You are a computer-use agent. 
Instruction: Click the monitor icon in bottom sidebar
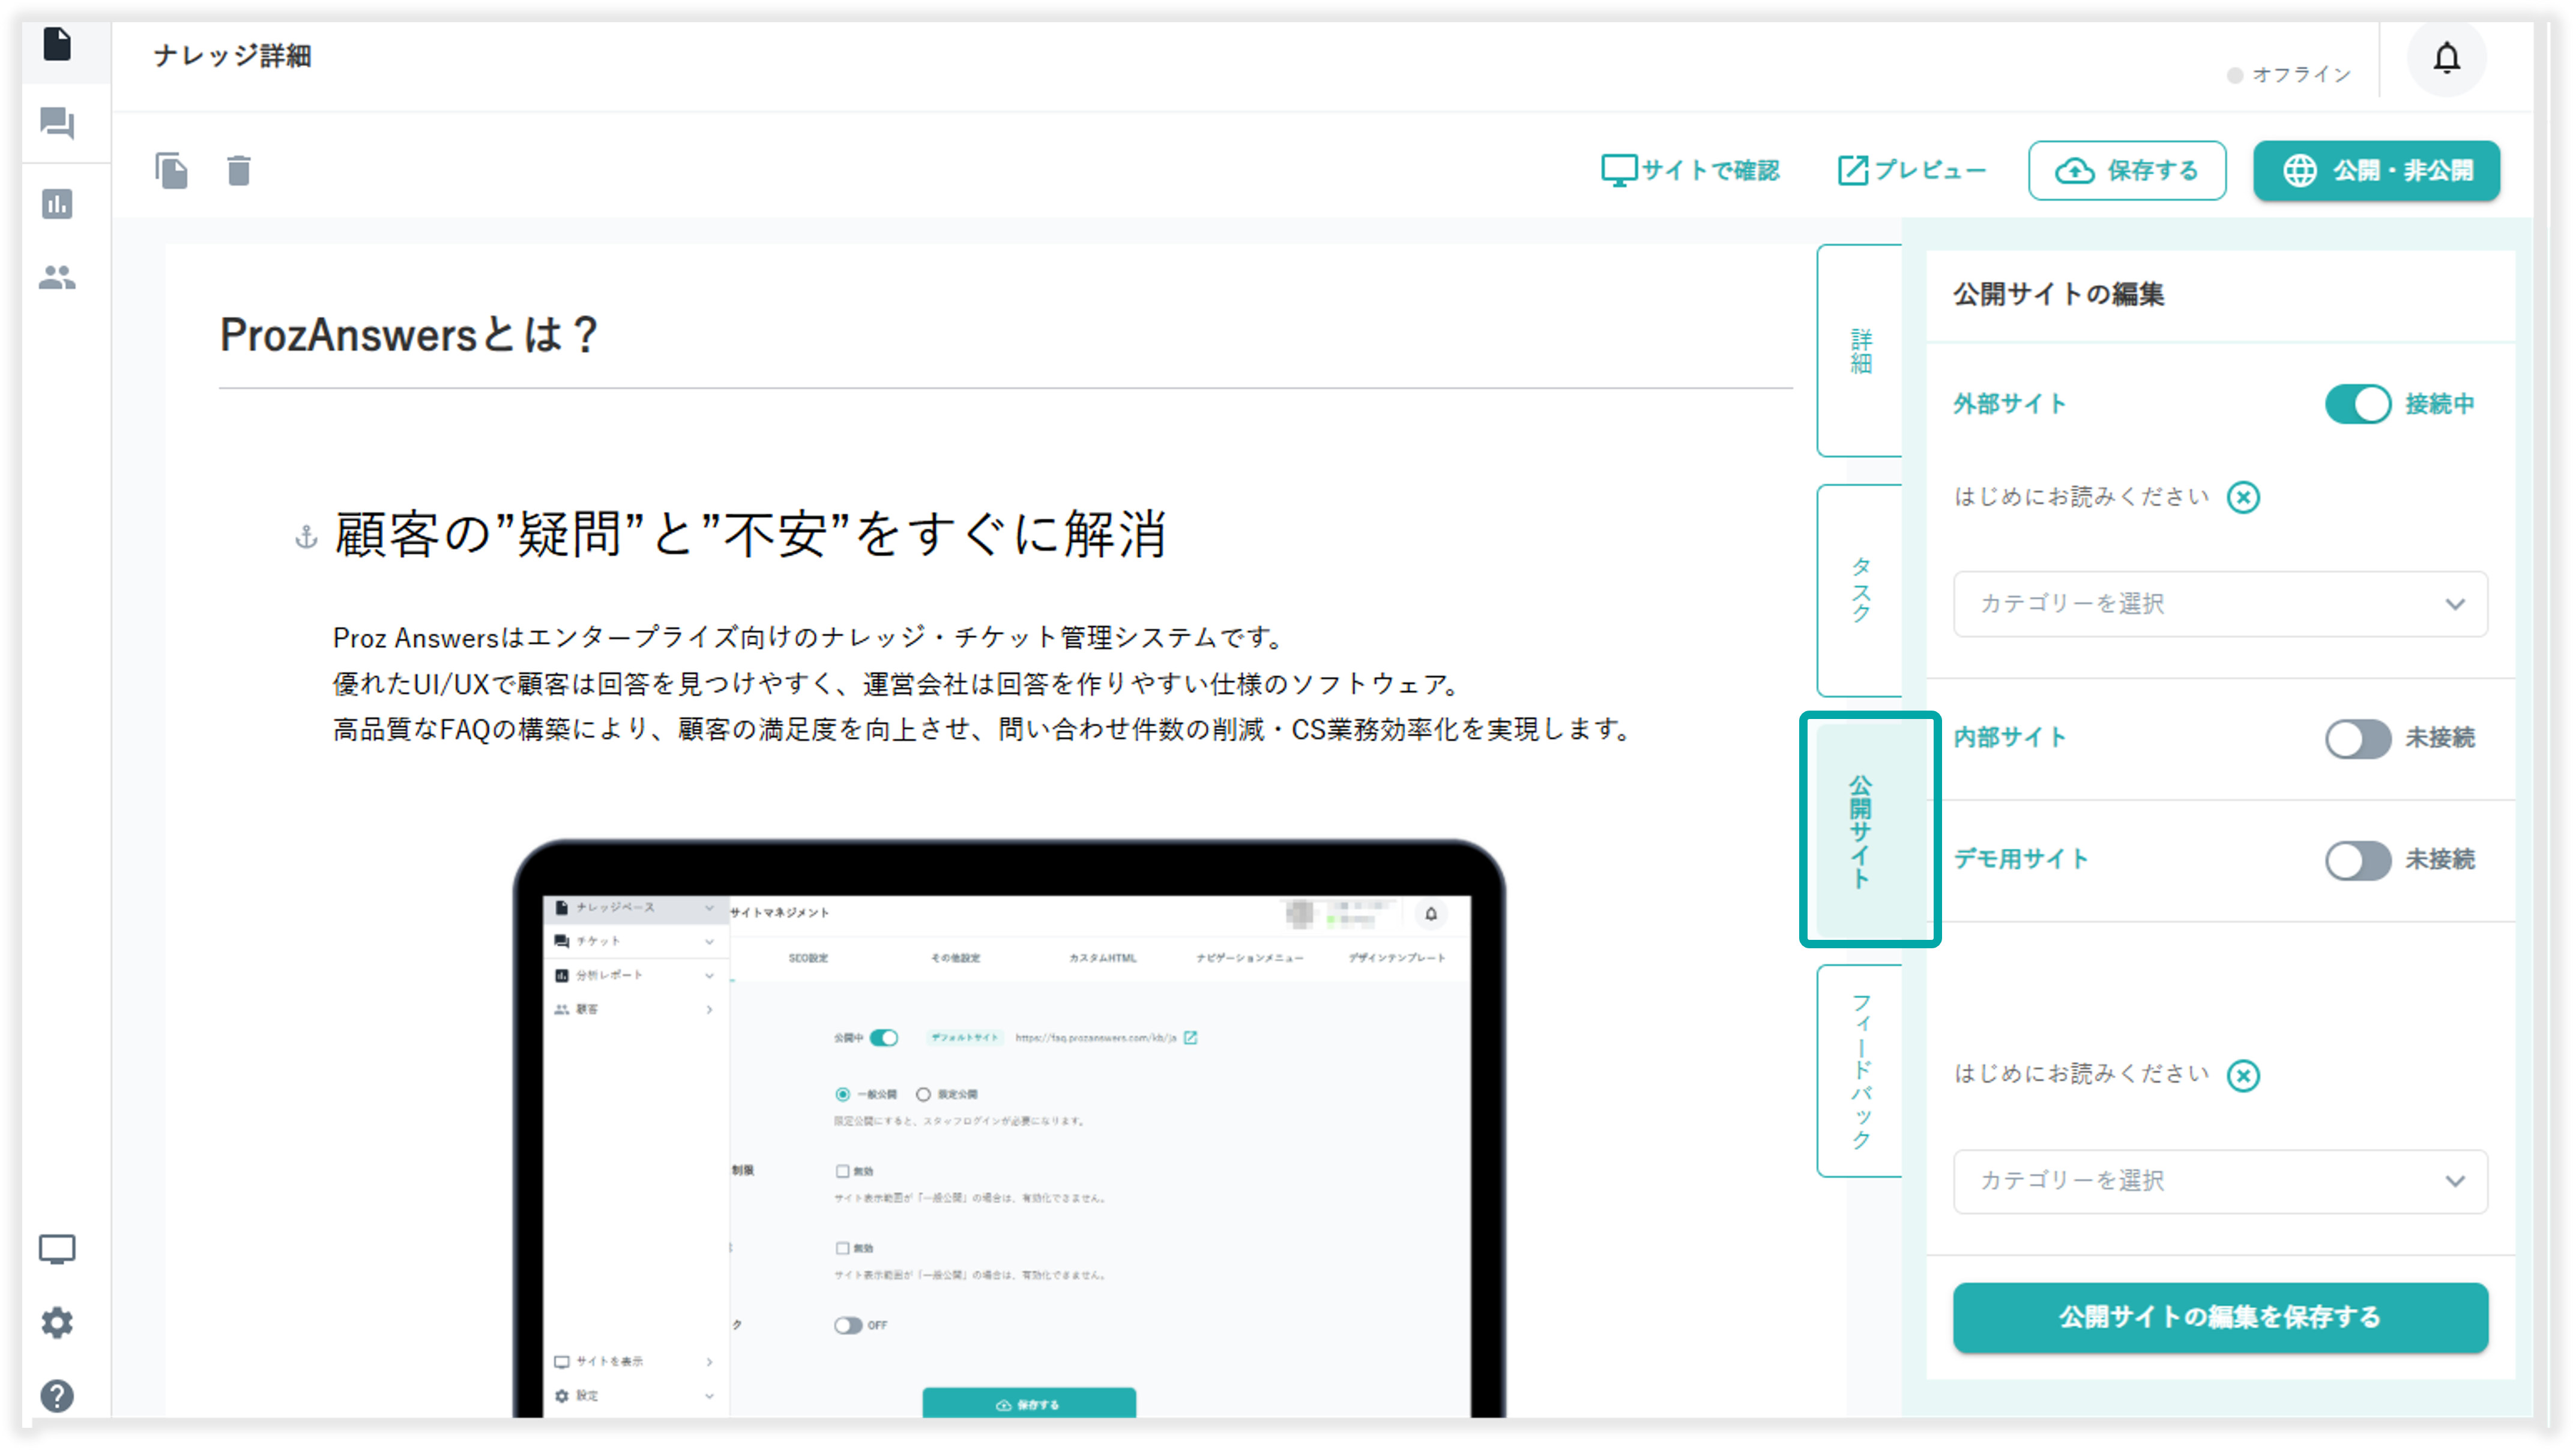tap(57, 1249)
